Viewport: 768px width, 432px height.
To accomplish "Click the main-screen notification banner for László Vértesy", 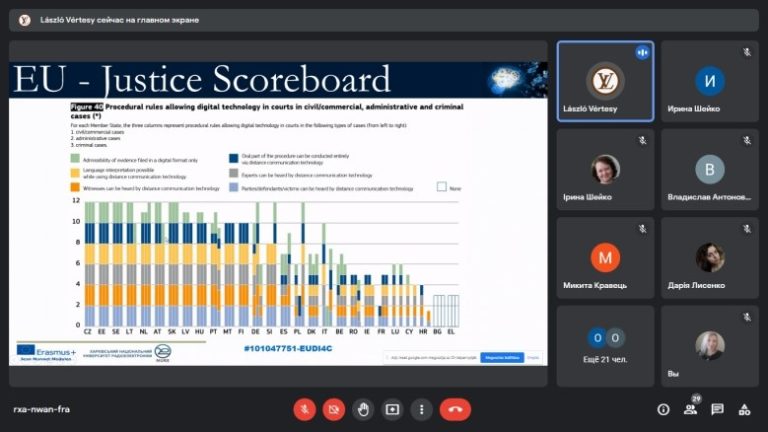I will tap(384, 20).
